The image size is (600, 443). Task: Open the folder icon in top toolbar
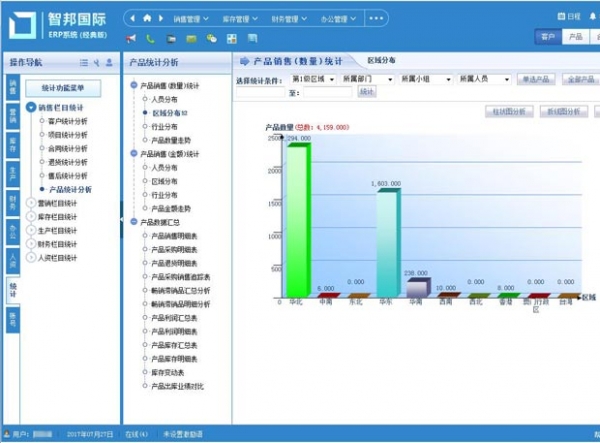pos(171,38)
